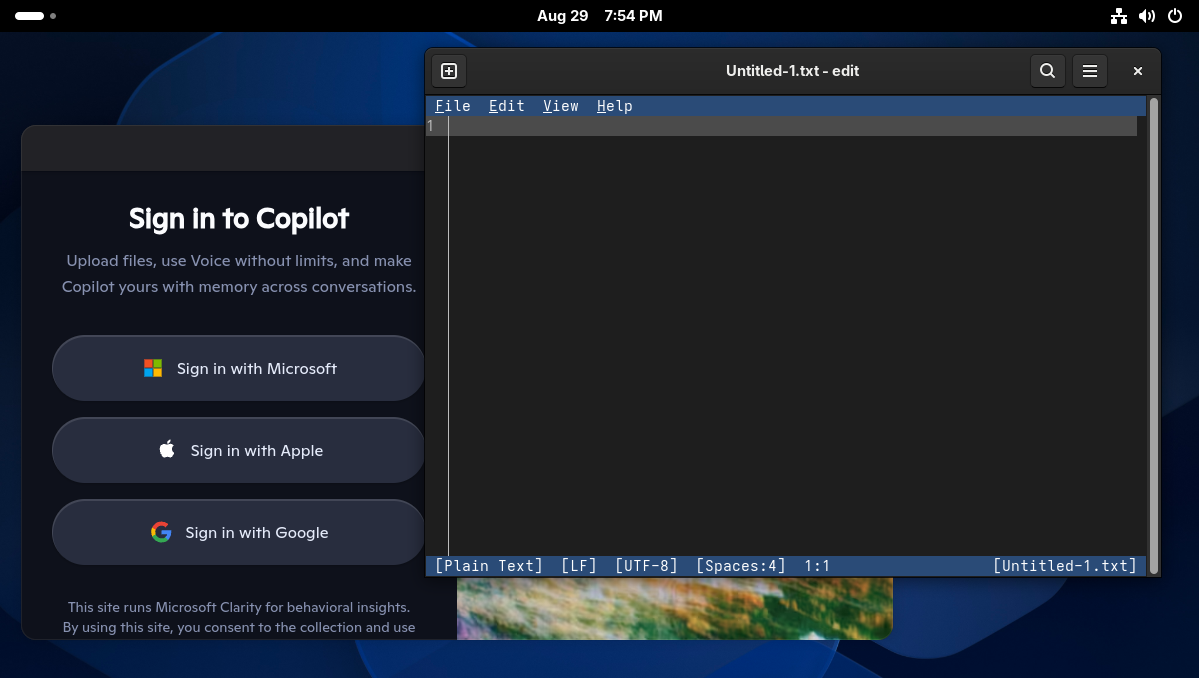The width and height of the screenshot is (1199, 678).
Task: Click the [Plain Text] language indicator
Action: pyautogui.click(x=489, y=566)
